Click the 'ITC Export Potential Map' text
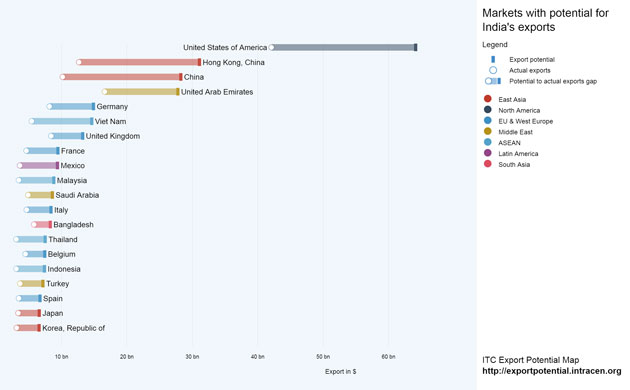The height and width of the screenshot is (390, 630). coord(530,360)
